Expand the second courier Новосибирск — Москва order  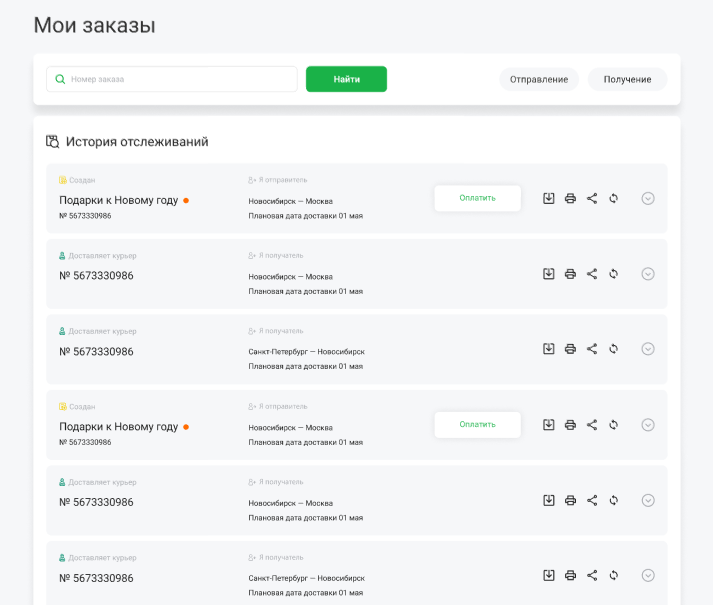(648, 500)
